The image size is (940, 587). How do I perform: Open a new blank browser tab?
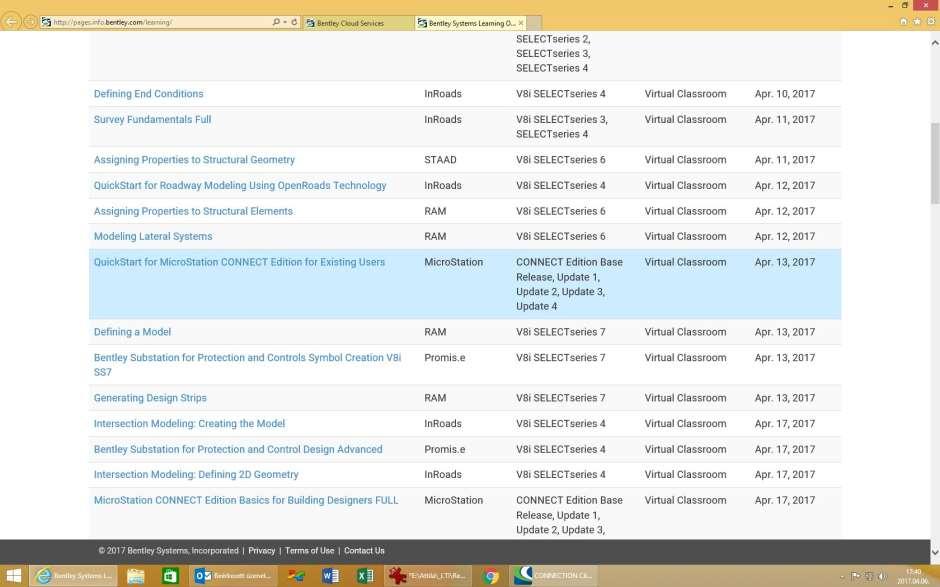click(535, 23)
